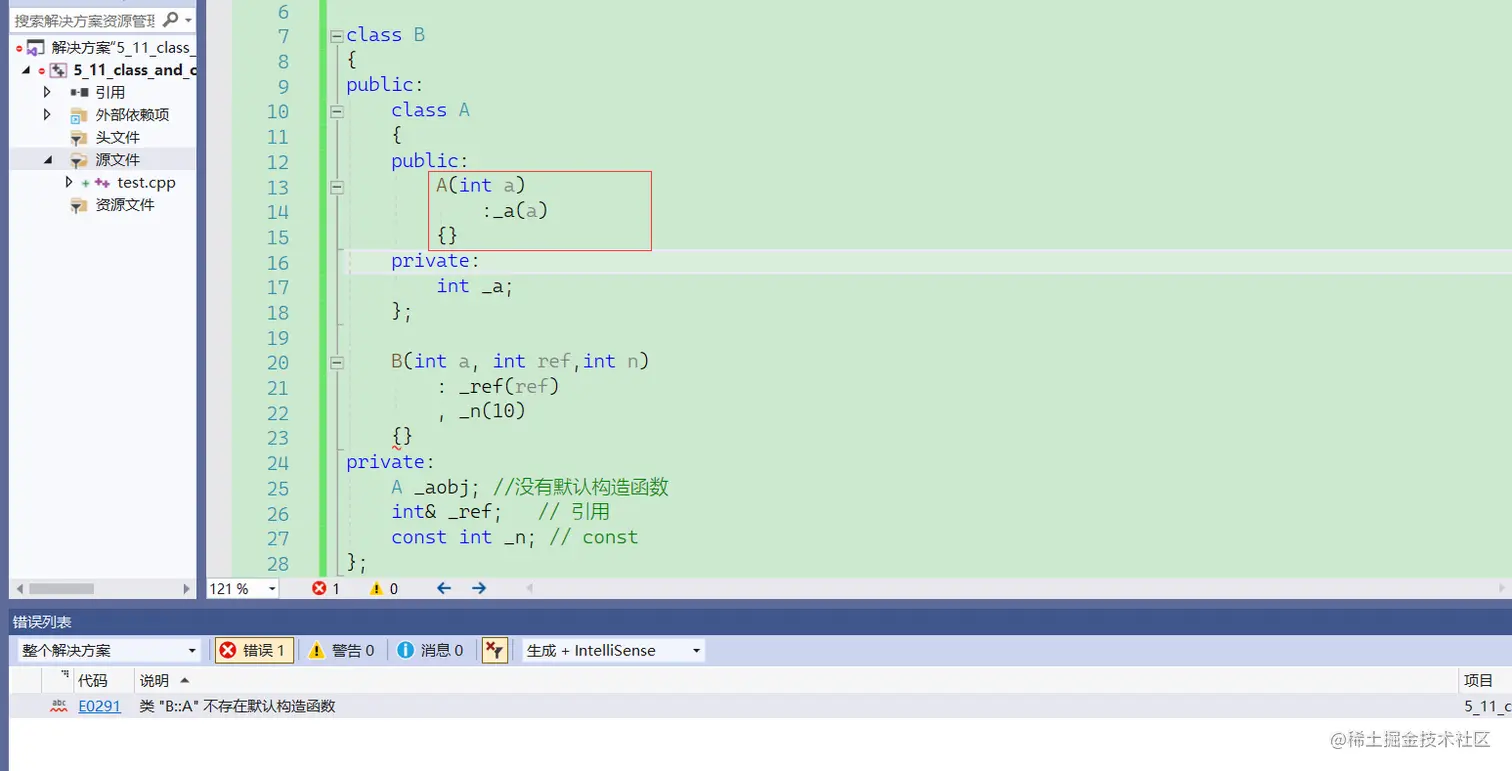Click the warning count indicator in editor
The width and height of the screenshot is (1512, 771).
coord(384,589)
